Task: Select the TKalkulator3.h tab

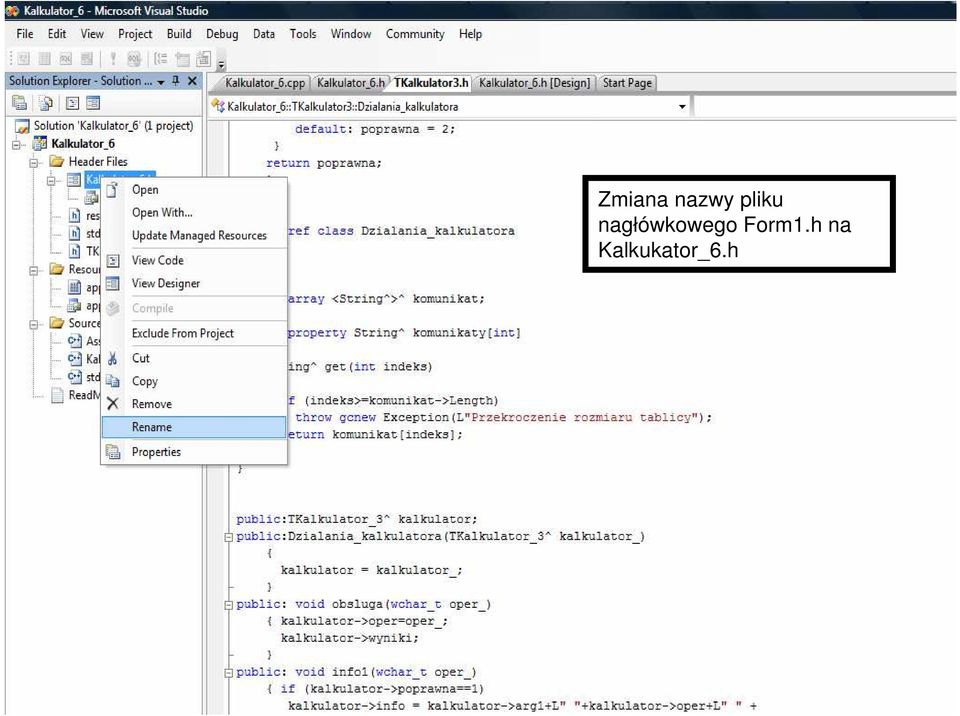Action: tap(431, 83)
